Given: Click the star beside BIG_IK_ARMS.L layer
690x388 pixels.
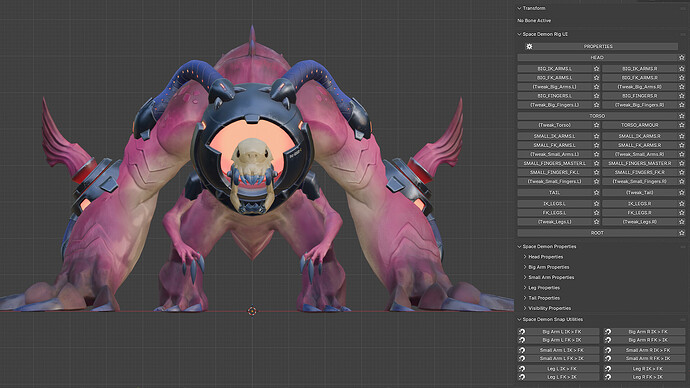Looking at the screenshot, I should tap(596, 69).
